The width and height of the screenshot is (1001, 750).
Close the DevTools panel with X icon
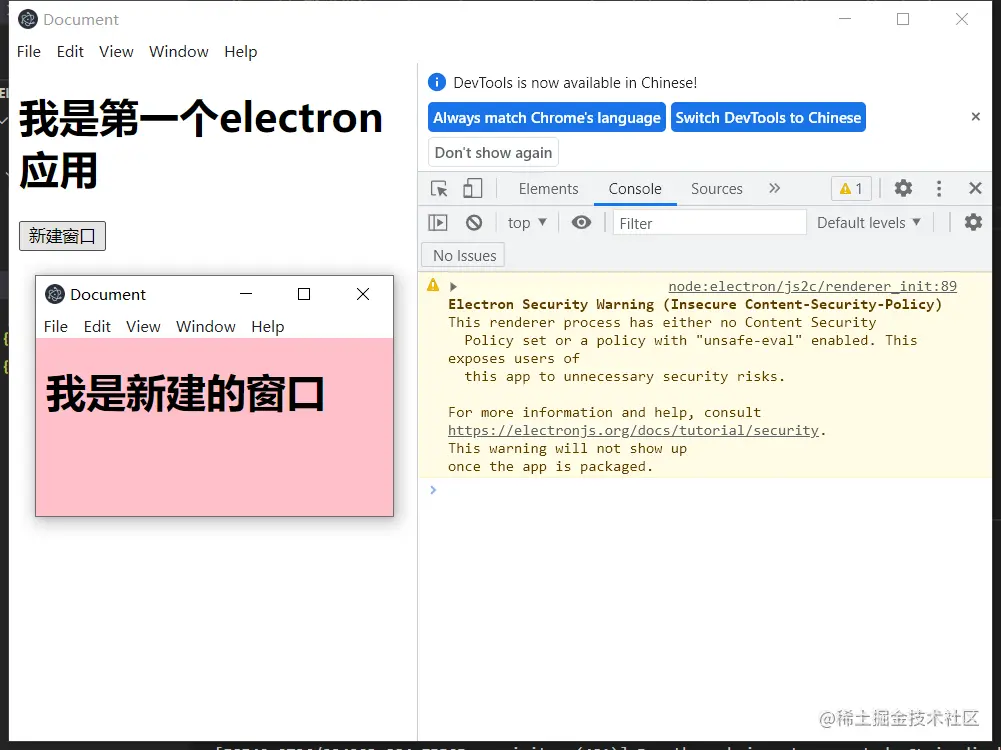pos(975,188)
